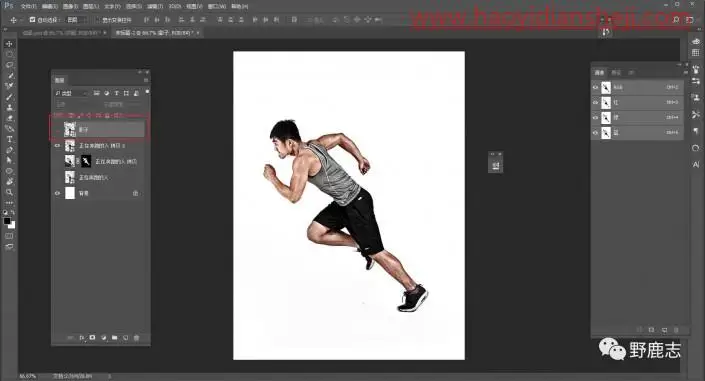Switch to the first document tab
Image resolution: width=705 pixels, height=381 pixels.
click(x=62, y=33)
